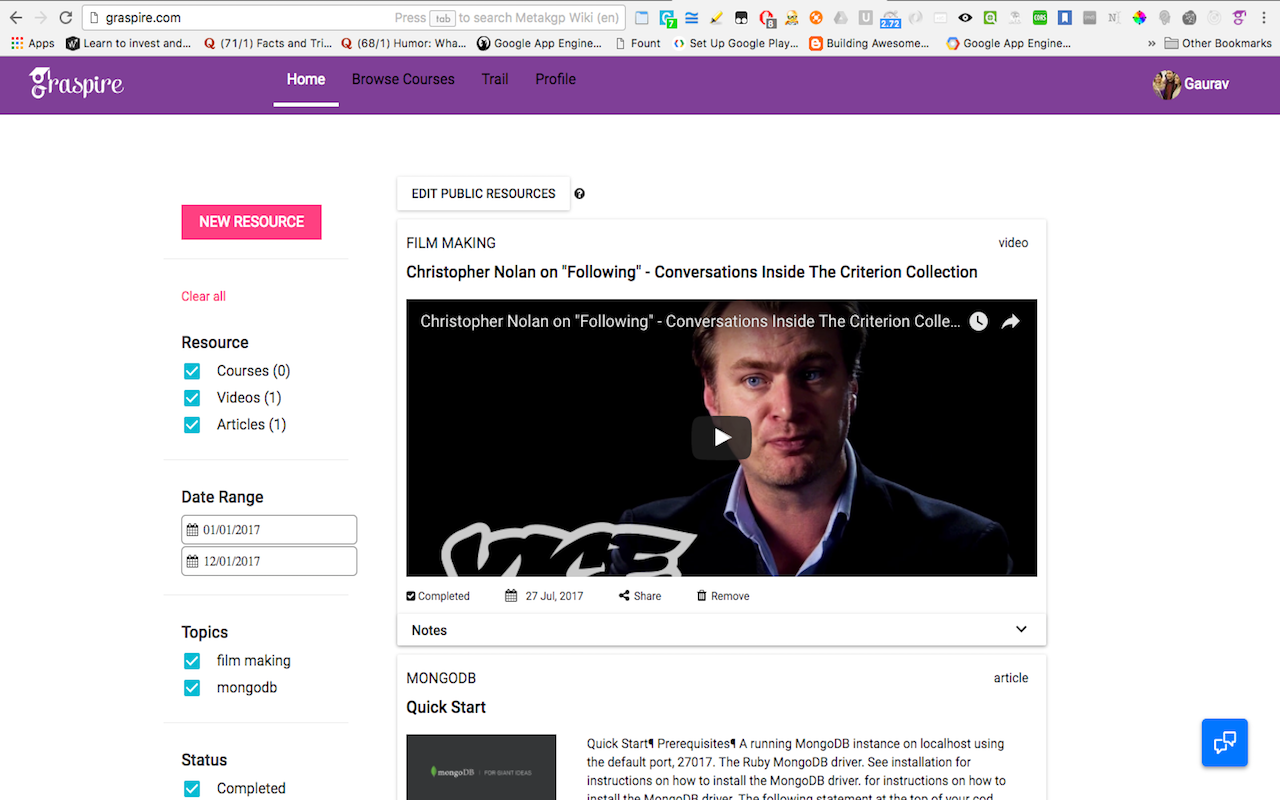This screenshot has width=1280, height=800.
Task: Show hidden bookmarks with the double chevron
Action: [x=1152, y=43]
